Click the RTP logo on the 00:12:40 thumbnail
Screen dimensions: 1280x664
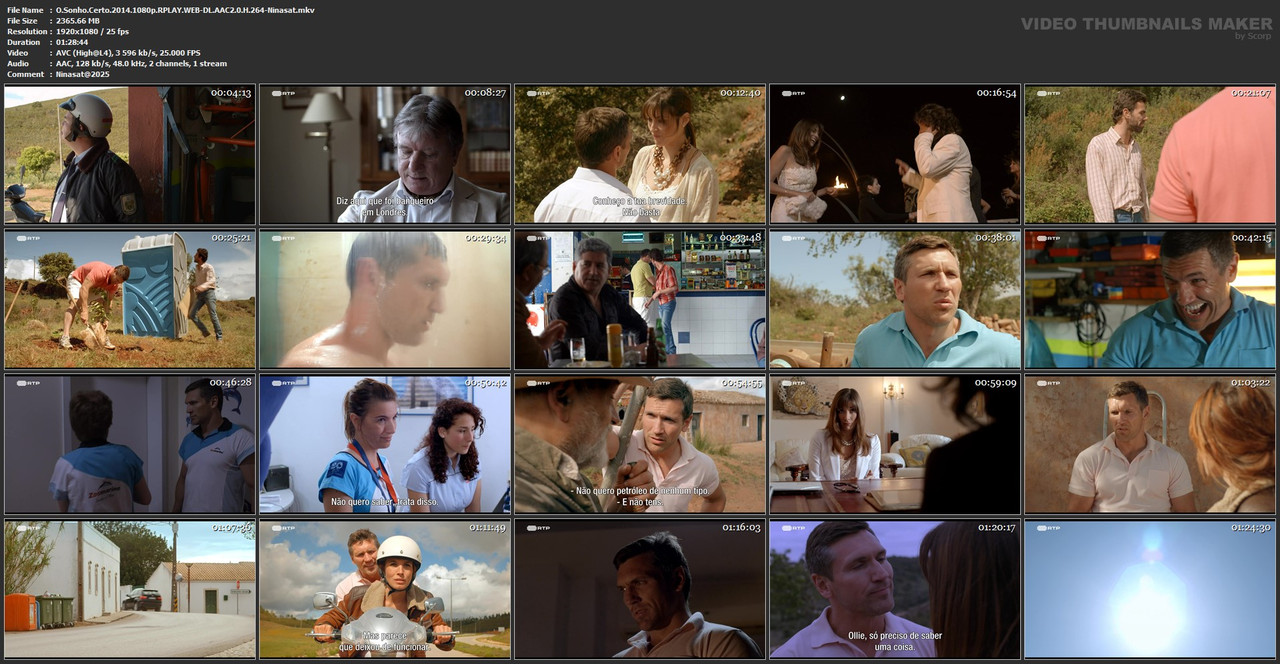pyautogui.click(x=537, y=93)
